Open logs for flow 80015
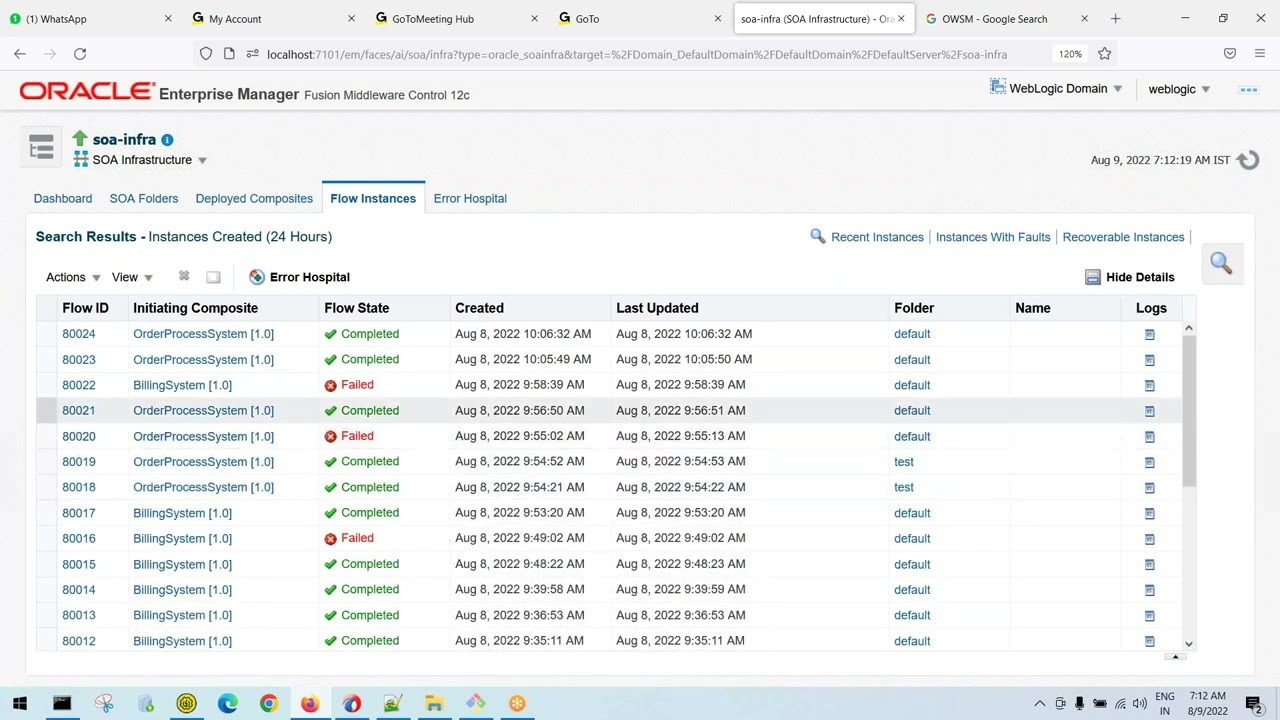1280x720 pixels. point(1150,565)
